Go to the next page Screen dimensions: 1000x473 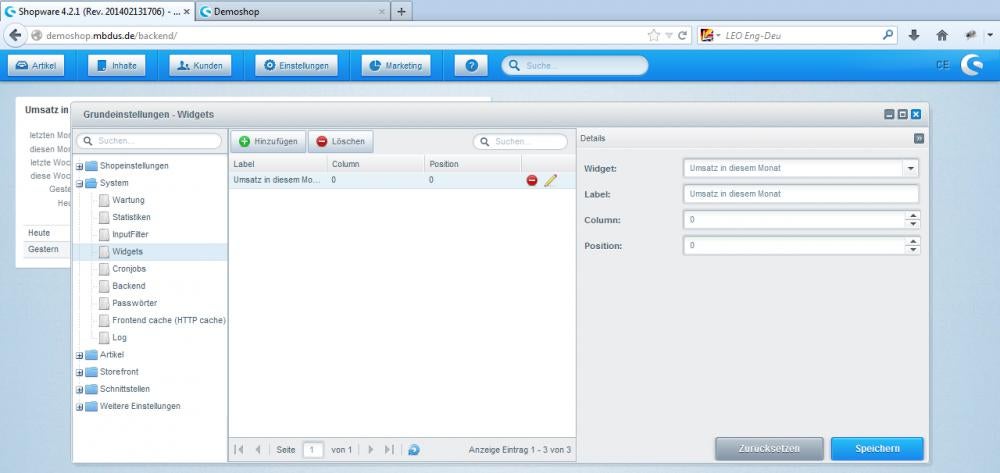tap(371, 449)
